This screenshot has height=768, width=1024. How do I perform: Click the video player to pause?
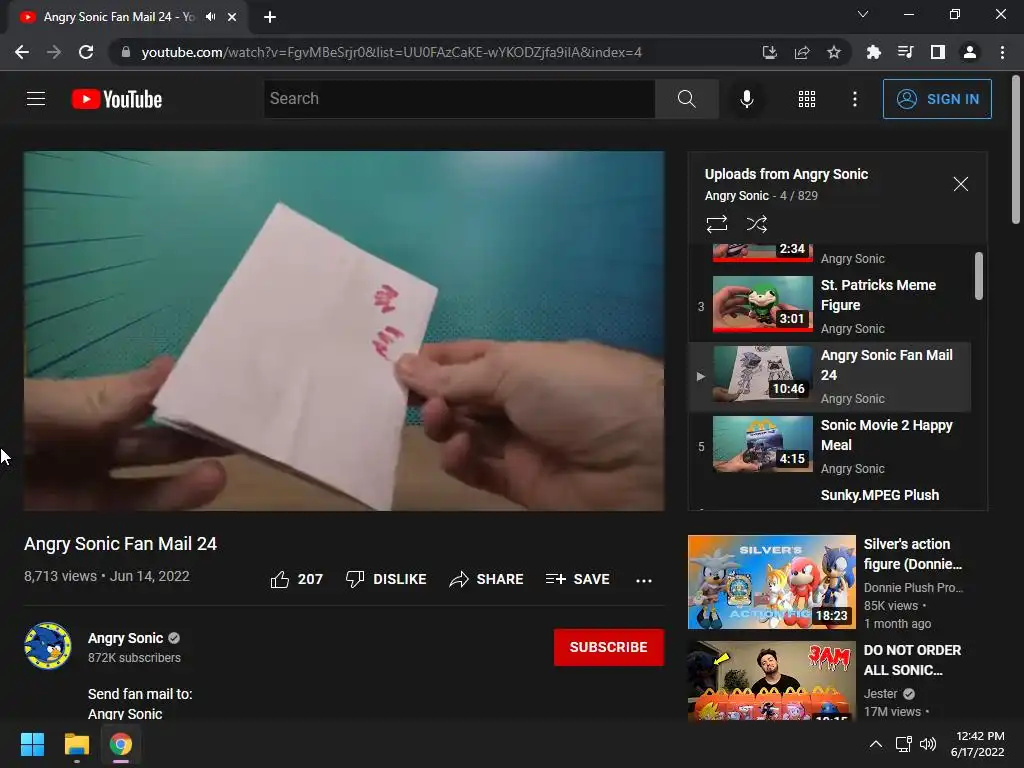tap(344, 330)
